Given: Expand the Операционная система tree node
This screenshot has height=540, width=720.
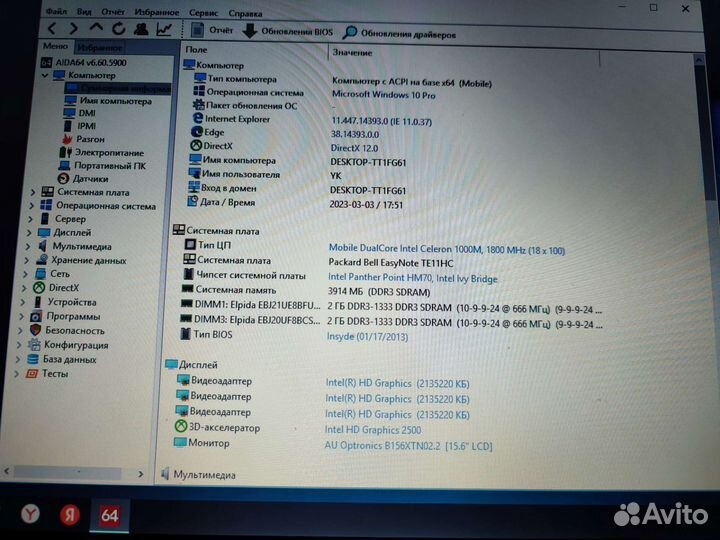Looking at the screenshot, I should click(31, 205).
